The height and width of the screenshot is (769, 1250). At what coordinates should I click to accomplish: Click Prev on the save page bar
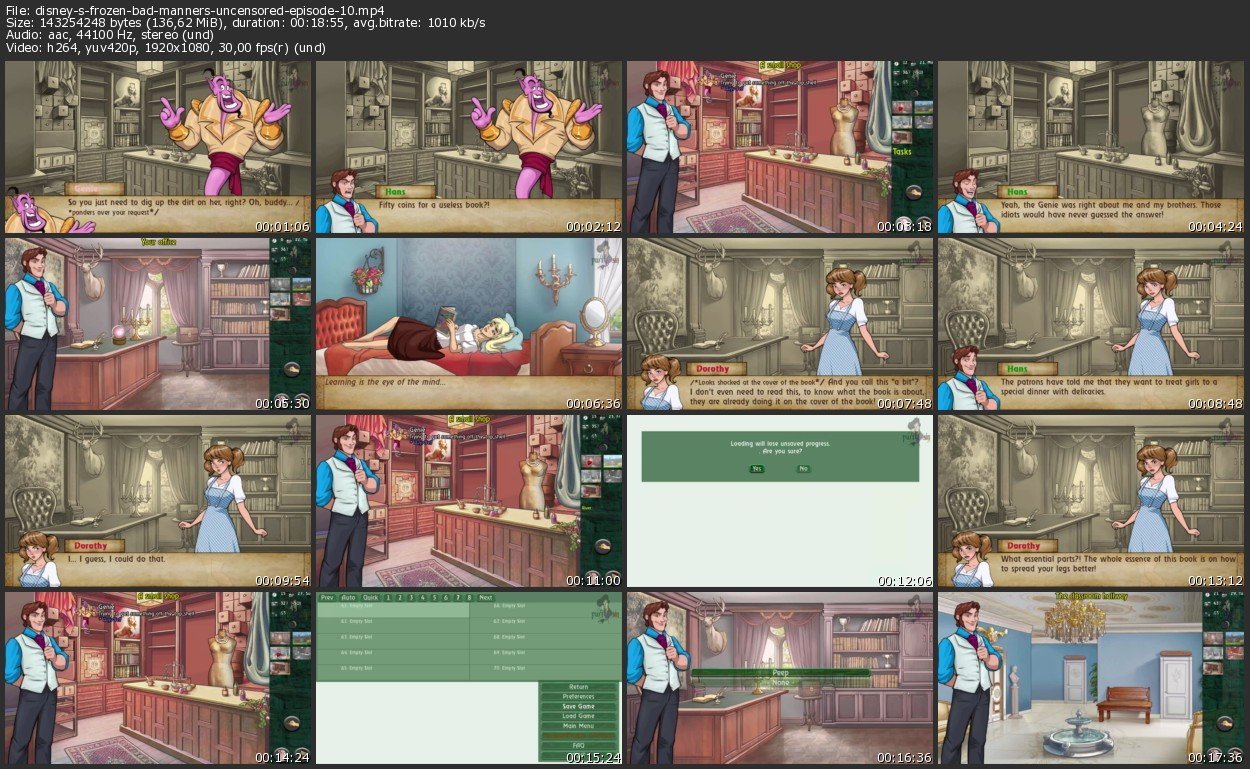[x=326, y=597]
